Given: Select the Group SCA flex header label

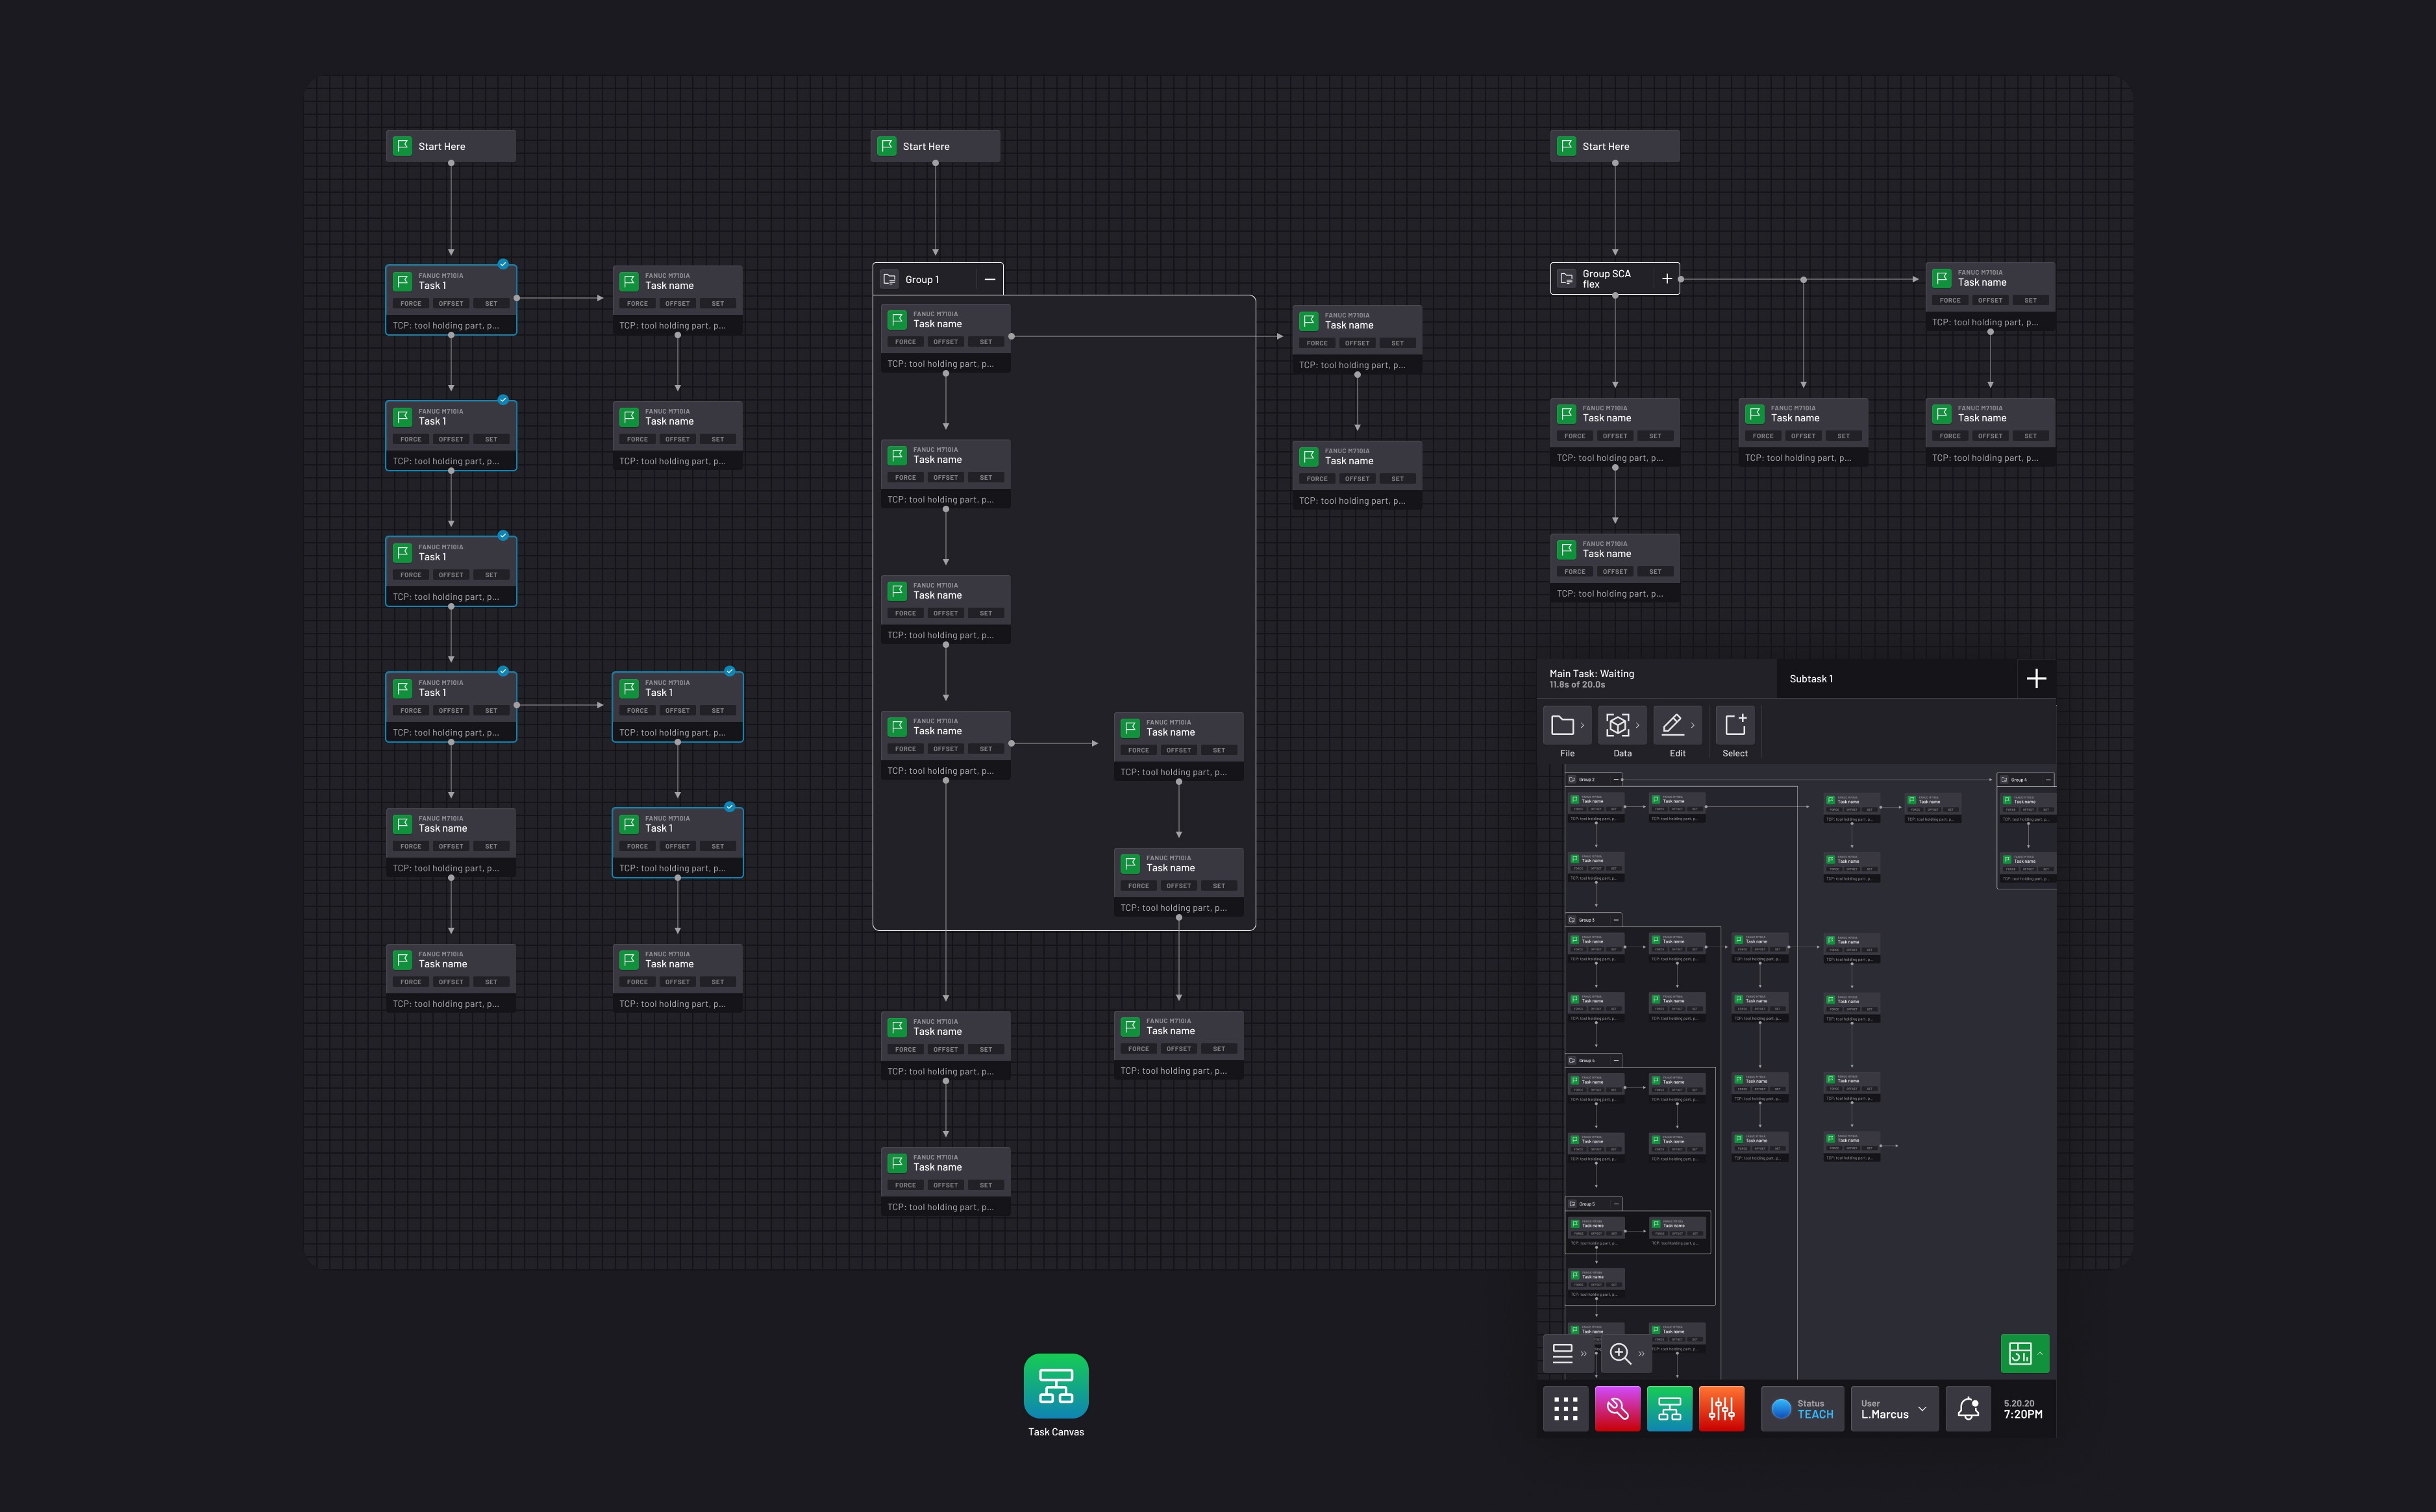Looking at the screenshot, I should (1606, 279).
